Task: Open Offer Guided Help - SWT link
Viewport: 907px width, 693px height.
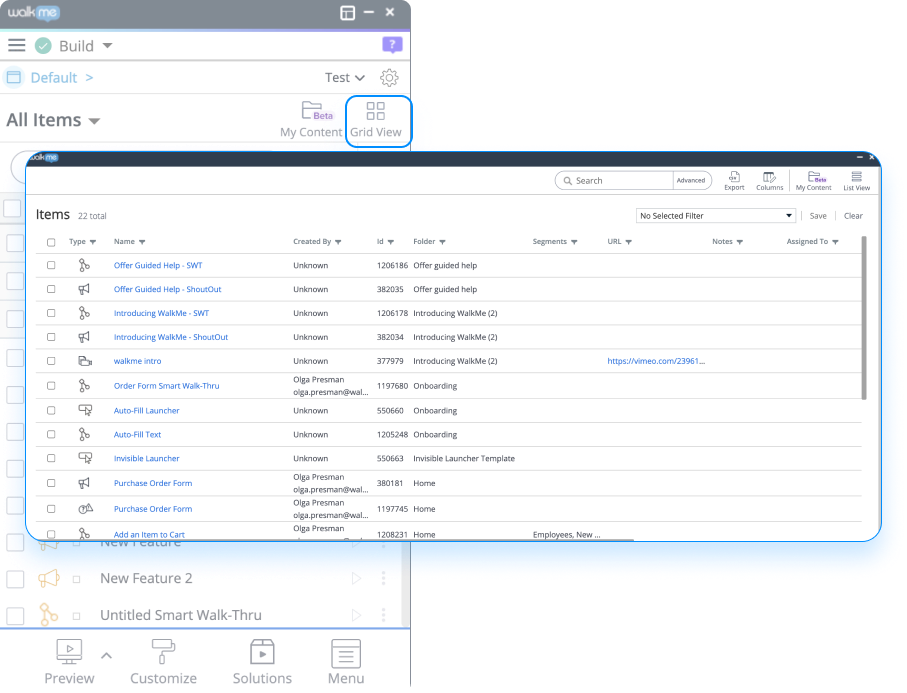Action: [158, 265]
